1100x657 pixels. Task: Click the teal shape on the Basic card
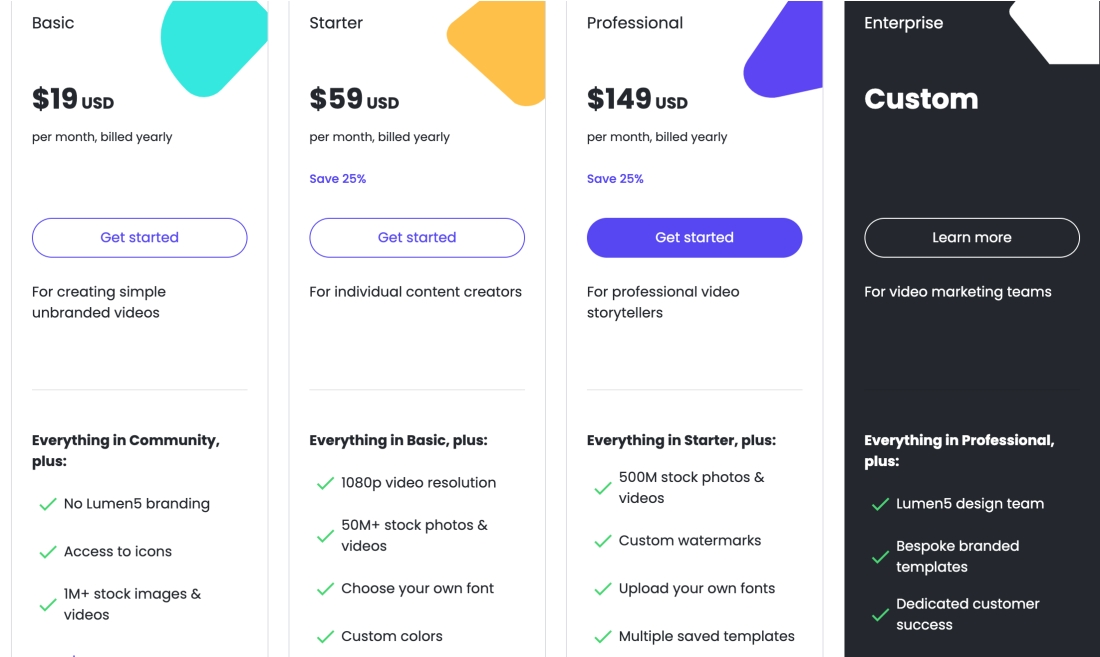tap(210, 46)
